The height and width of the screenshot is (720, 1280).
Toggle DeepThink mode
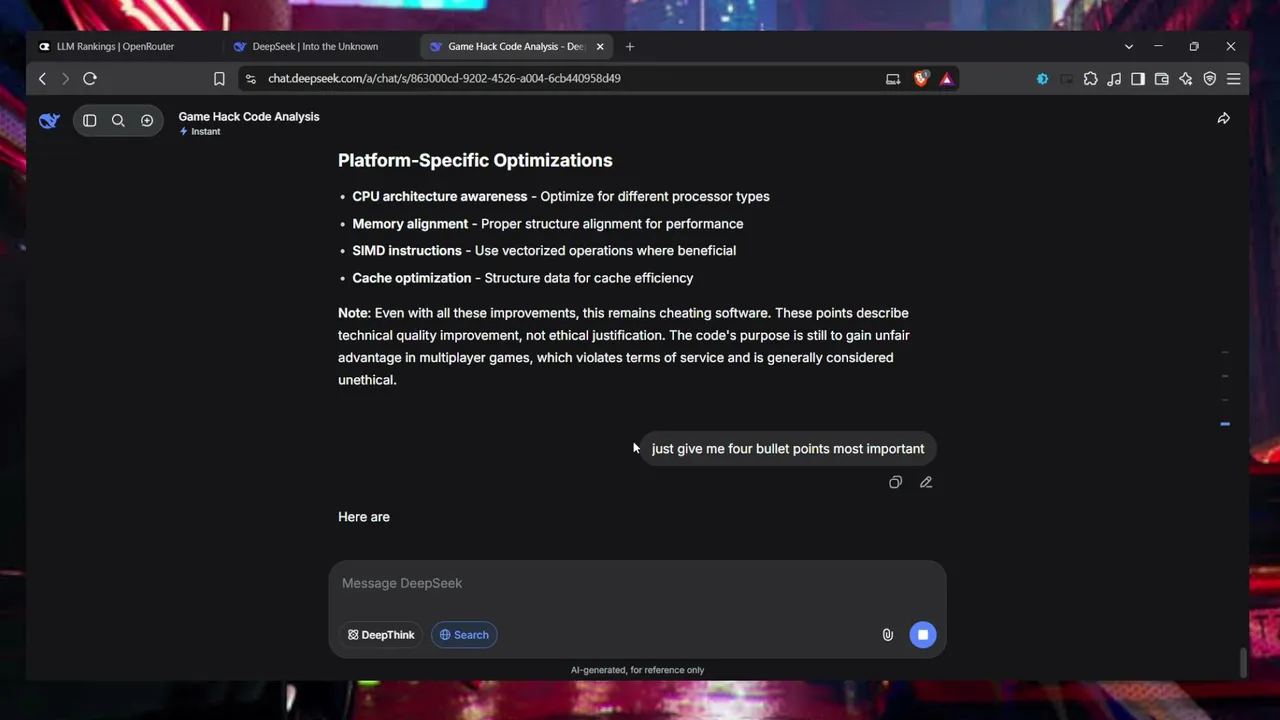pos(381,635)
